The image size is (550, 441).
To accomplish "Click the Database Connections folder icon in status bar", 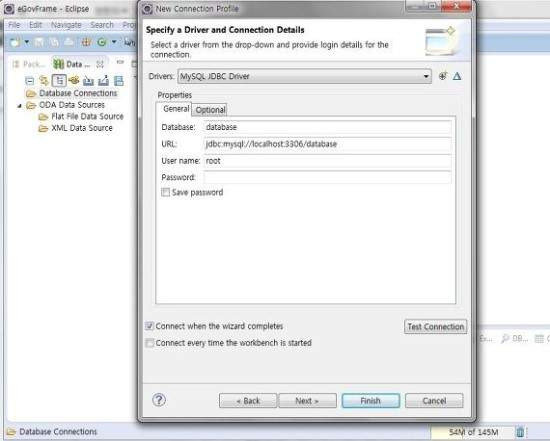I will [12, 432].
